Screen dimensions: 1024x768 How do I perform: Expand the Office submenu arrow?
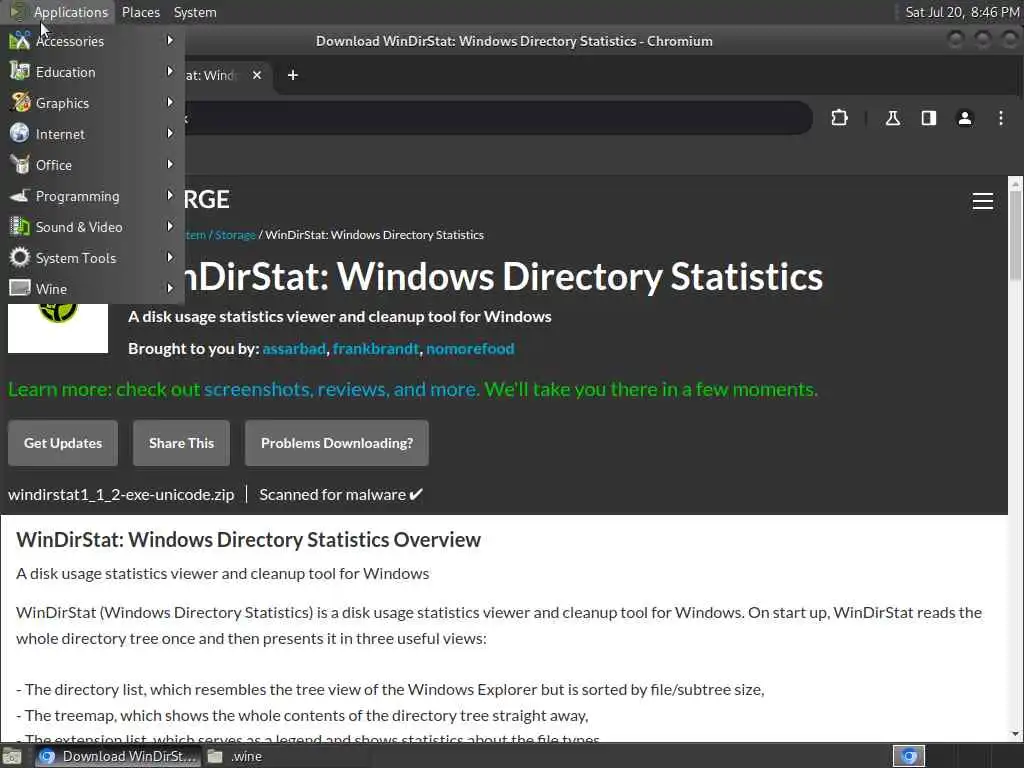(170, 165)
